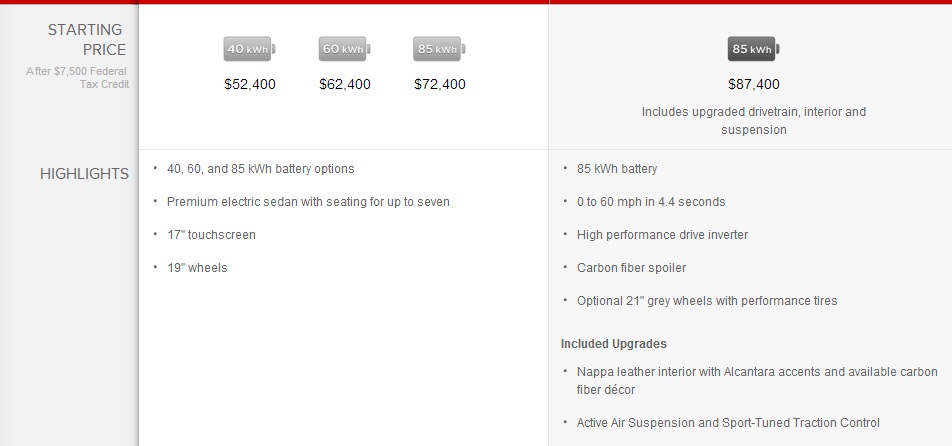Click Optional 21" grey wheels item

[707, 301]
